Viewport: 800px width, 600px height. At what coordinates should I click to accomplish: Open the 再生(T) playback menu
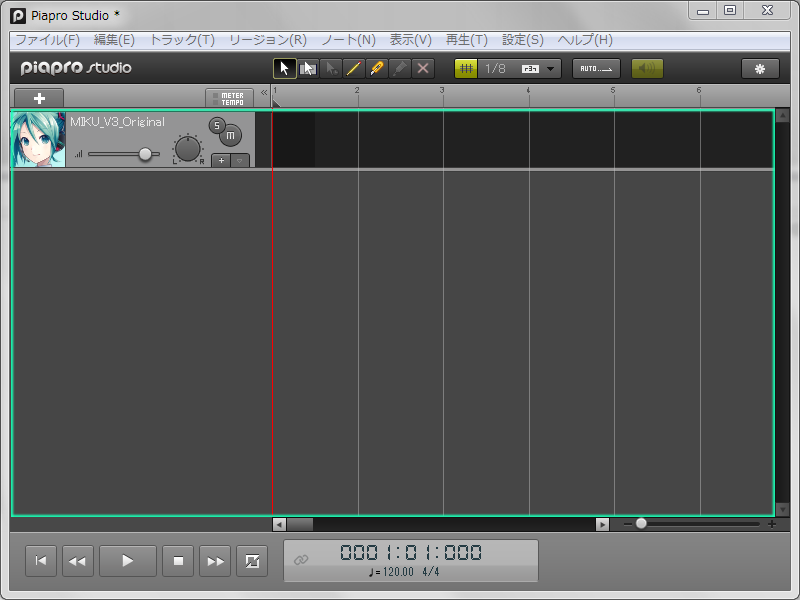coord(465,40)
